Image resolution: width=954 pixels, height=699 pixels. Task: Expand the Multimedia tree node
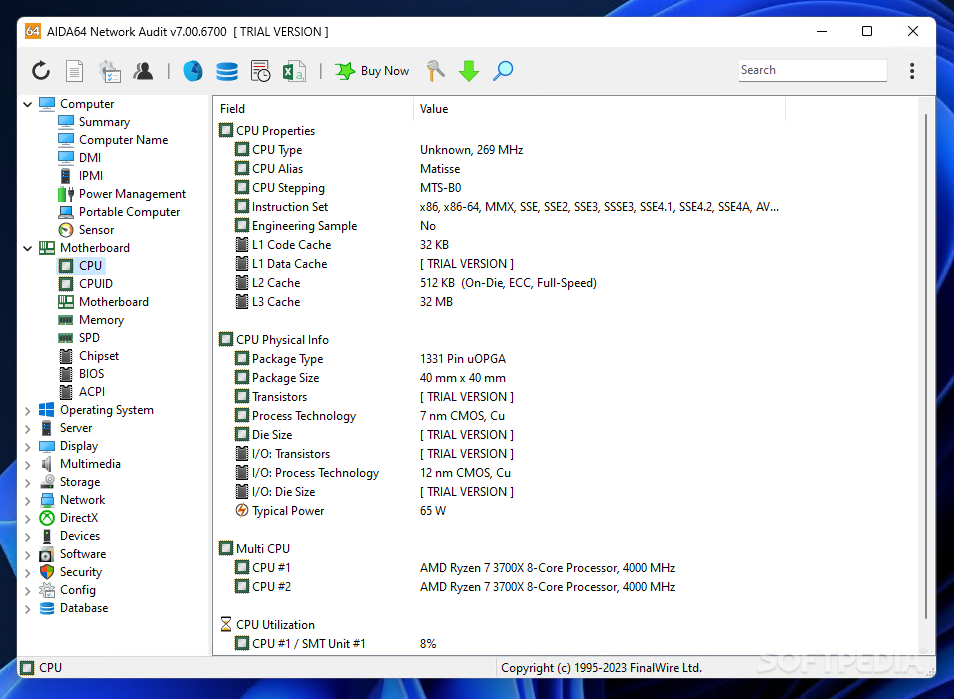click(27, 464)
